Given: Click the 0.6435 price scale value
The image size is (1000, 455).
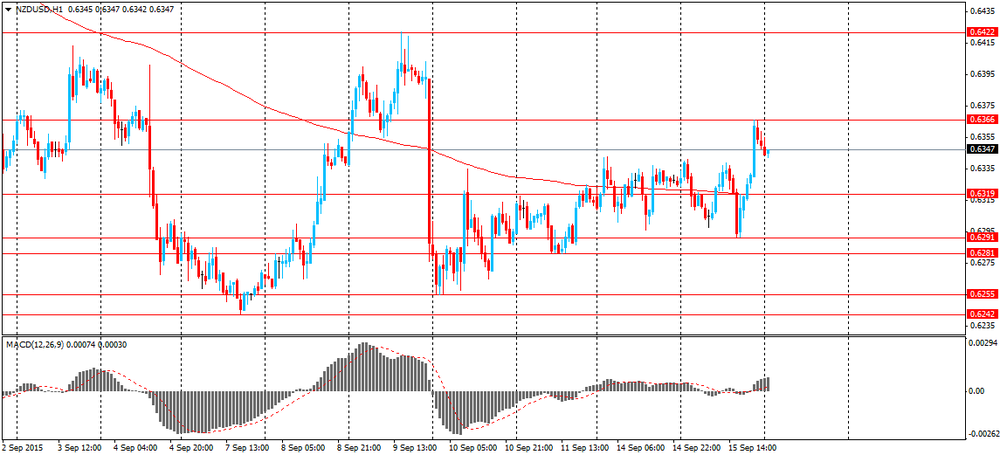Looking at the screenshot, I should click(x=980, y=11).
